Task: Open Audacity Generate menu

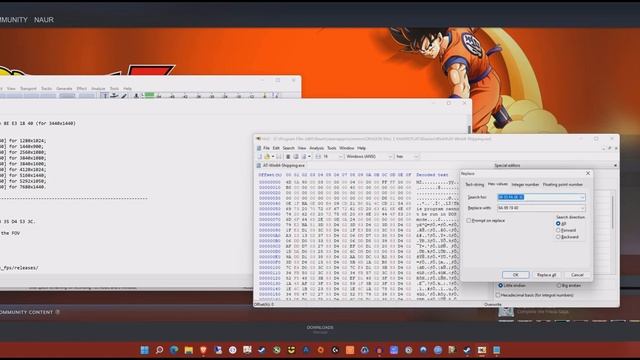Action: 64,89
